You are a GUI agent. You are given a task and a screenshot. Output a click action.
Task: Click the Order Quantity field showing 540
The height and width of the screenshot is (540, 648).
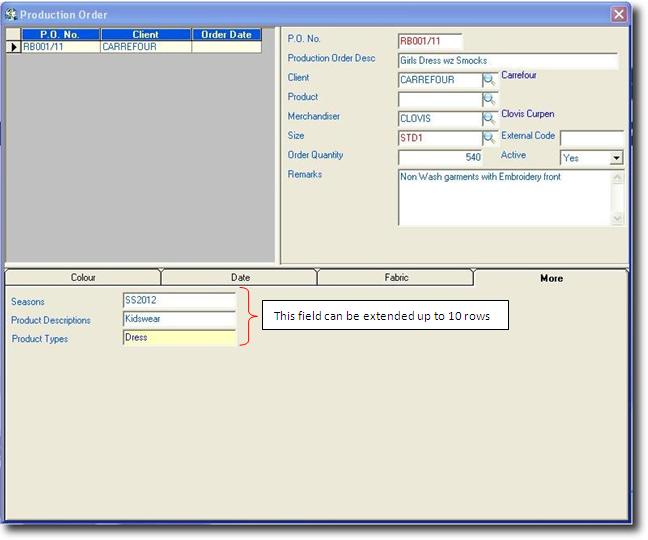pyautogui.click(x=441, y=157)
